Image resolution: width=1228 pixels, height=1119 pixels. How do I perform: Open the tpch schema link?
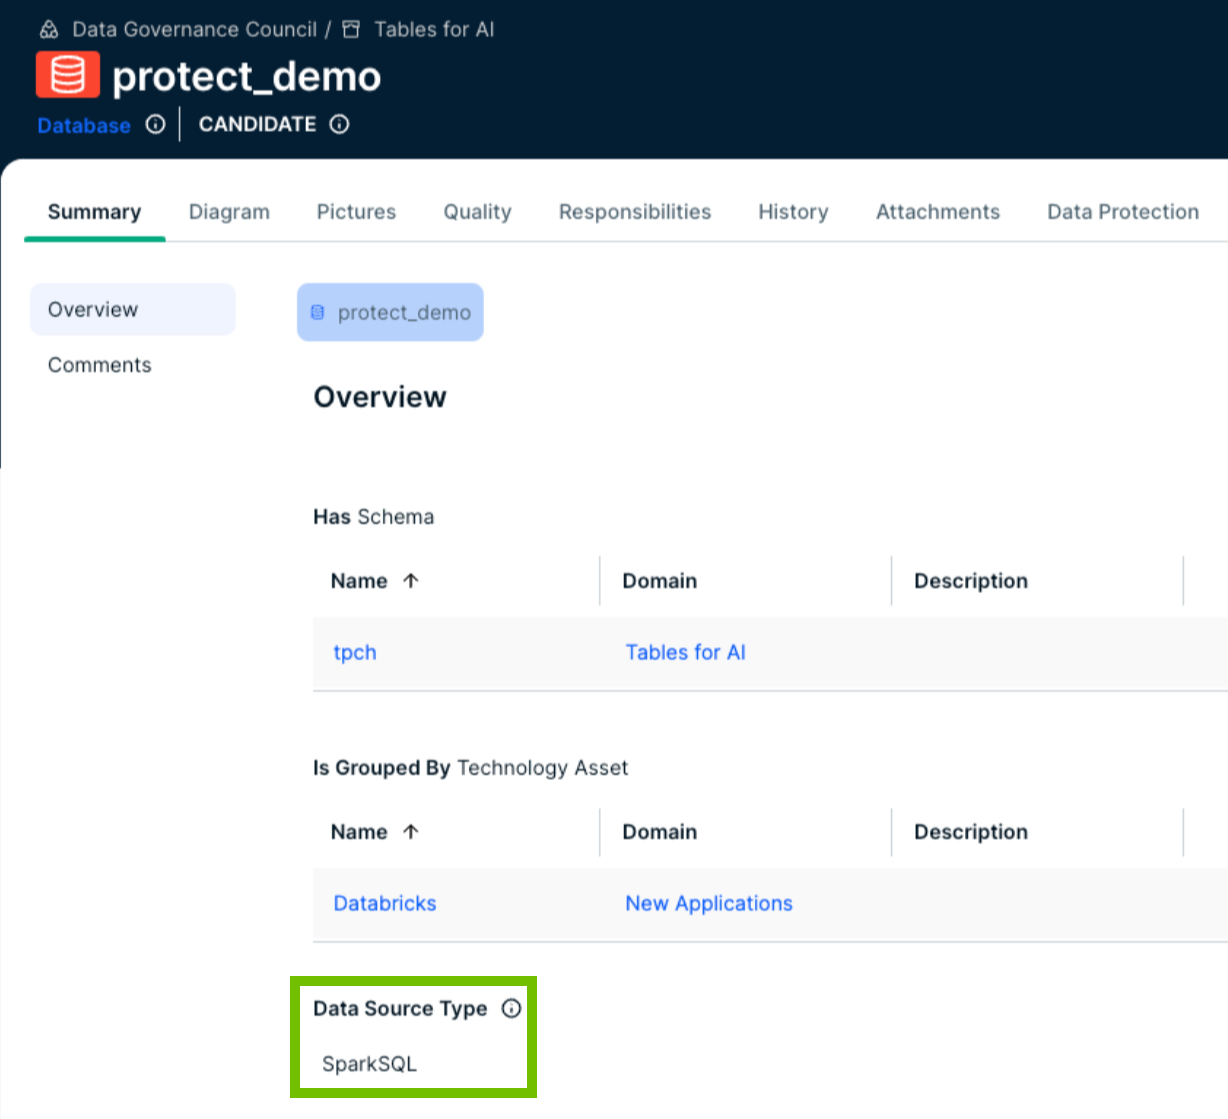[x=355, y=652]
